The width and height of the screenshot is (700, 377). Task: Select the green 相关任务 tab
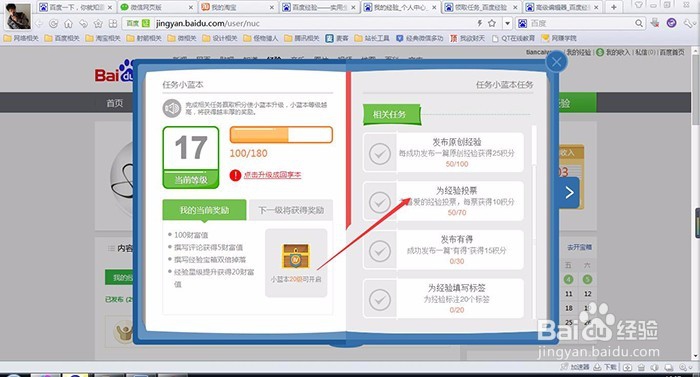pyautogui.click(x=391, y=114)
